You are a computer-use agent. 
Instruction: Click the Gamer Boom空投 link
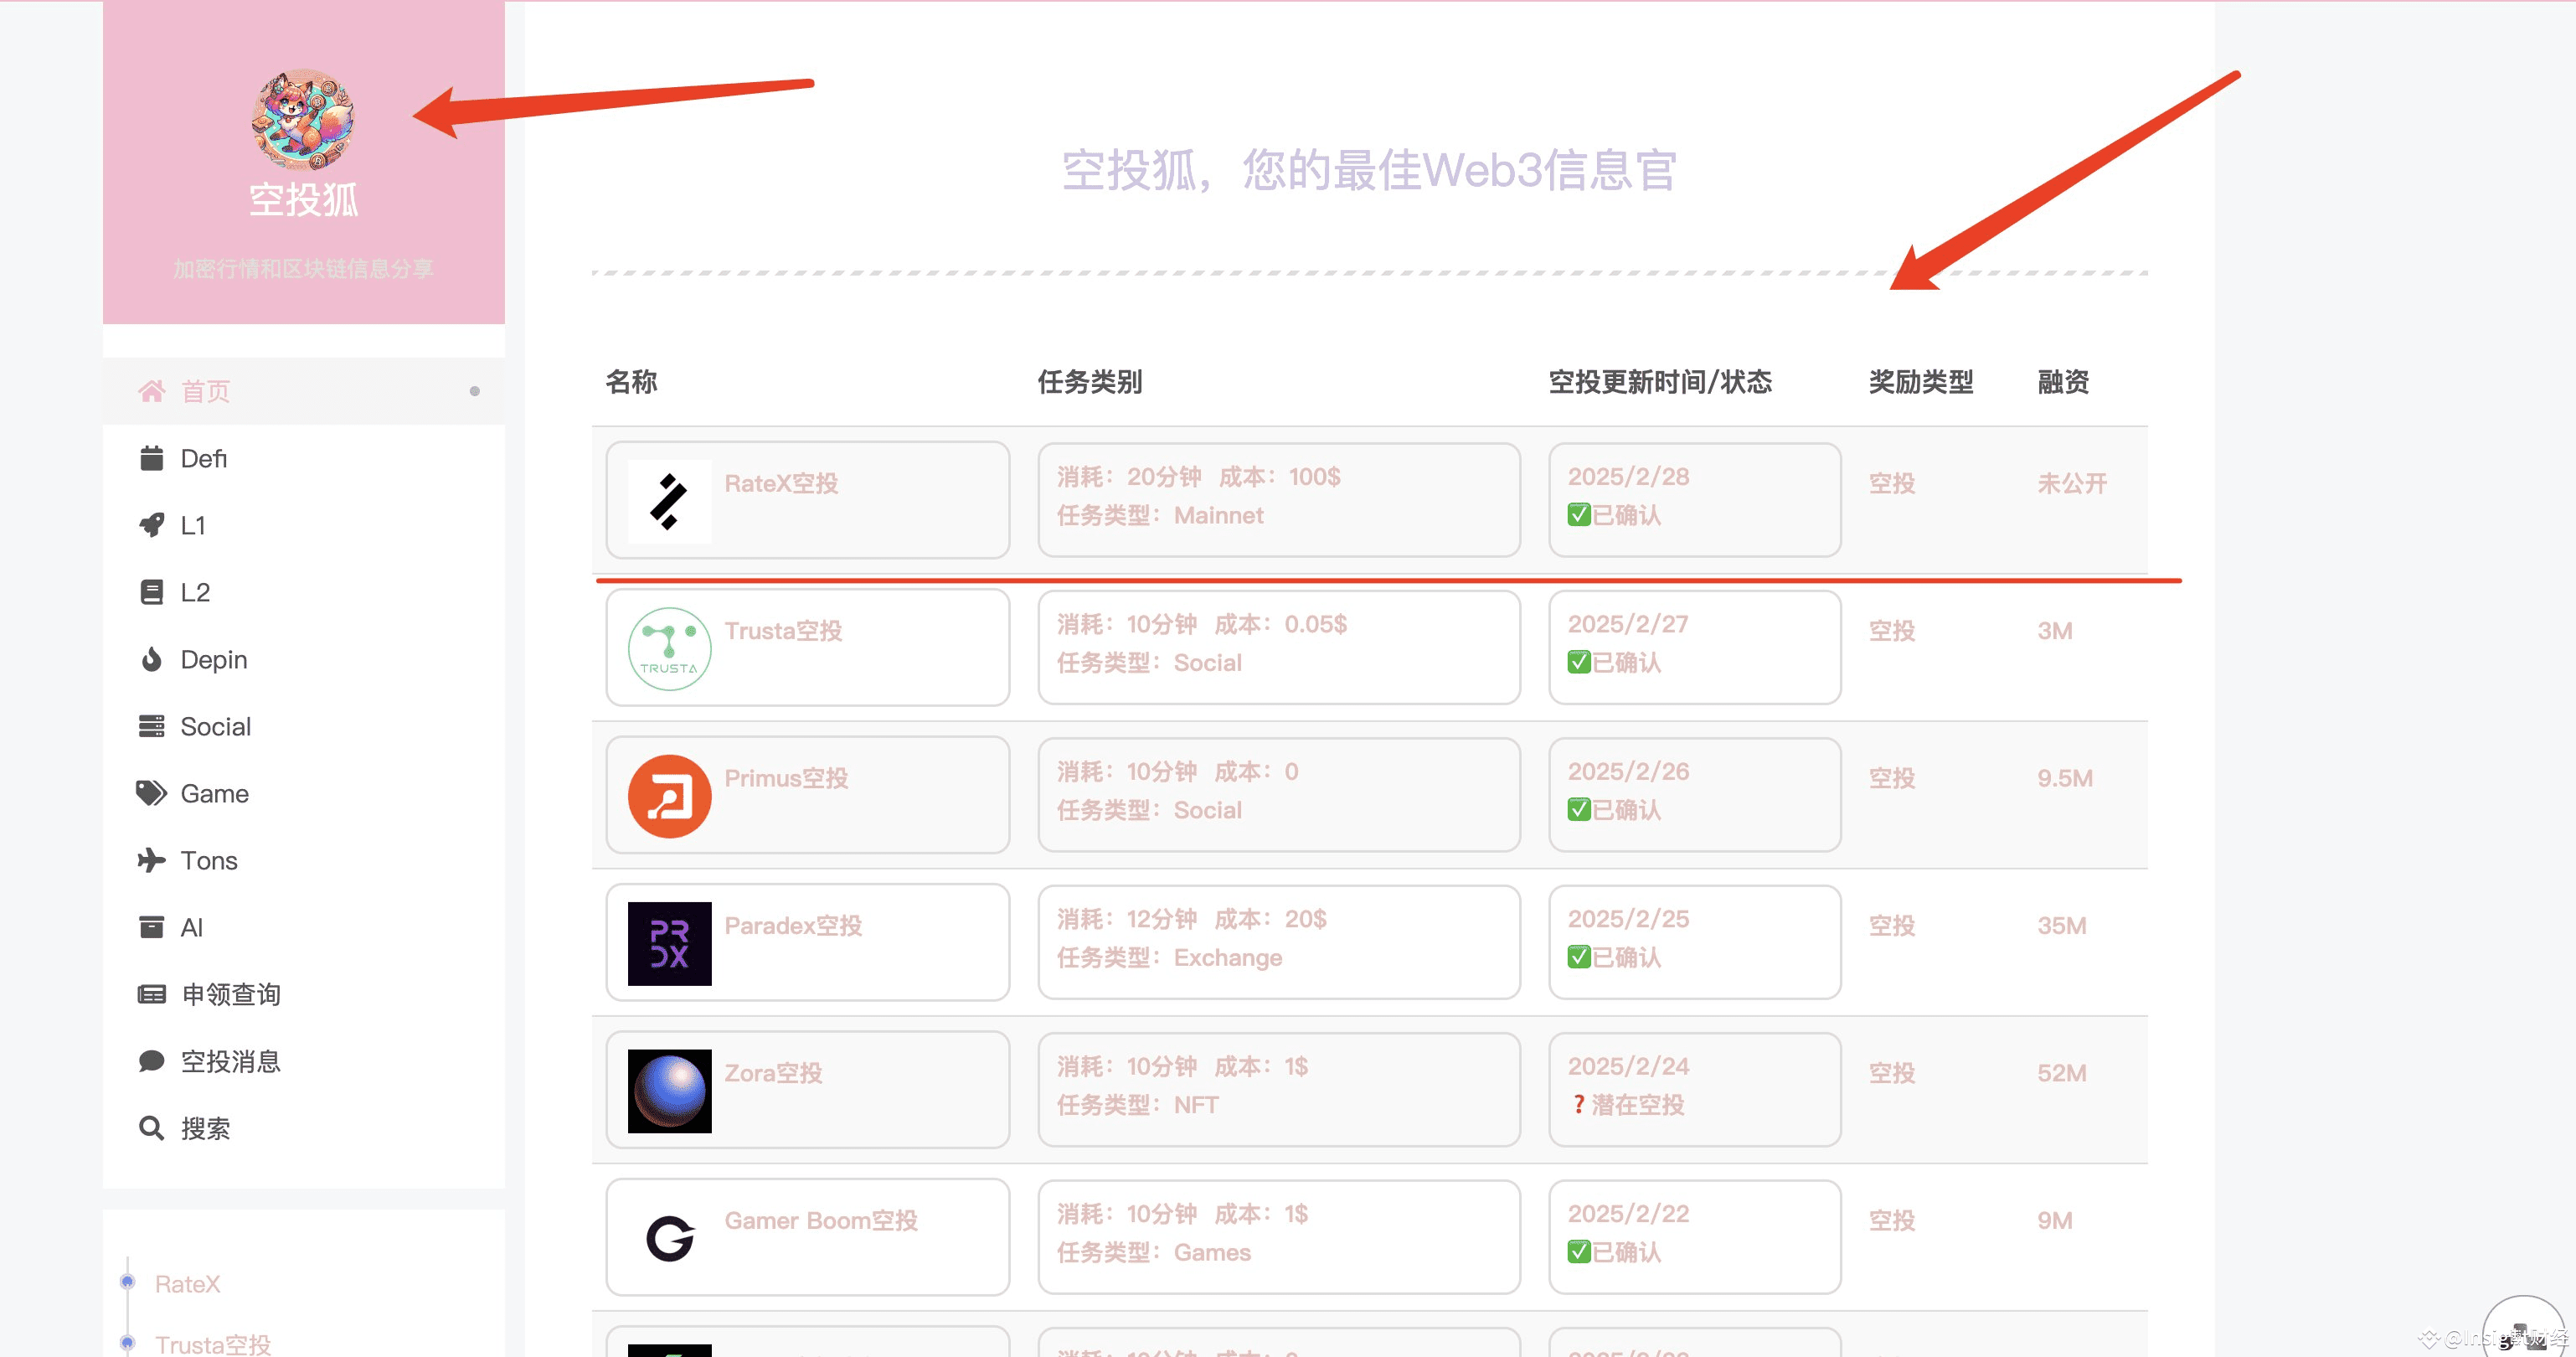(x=821, y=1220)
